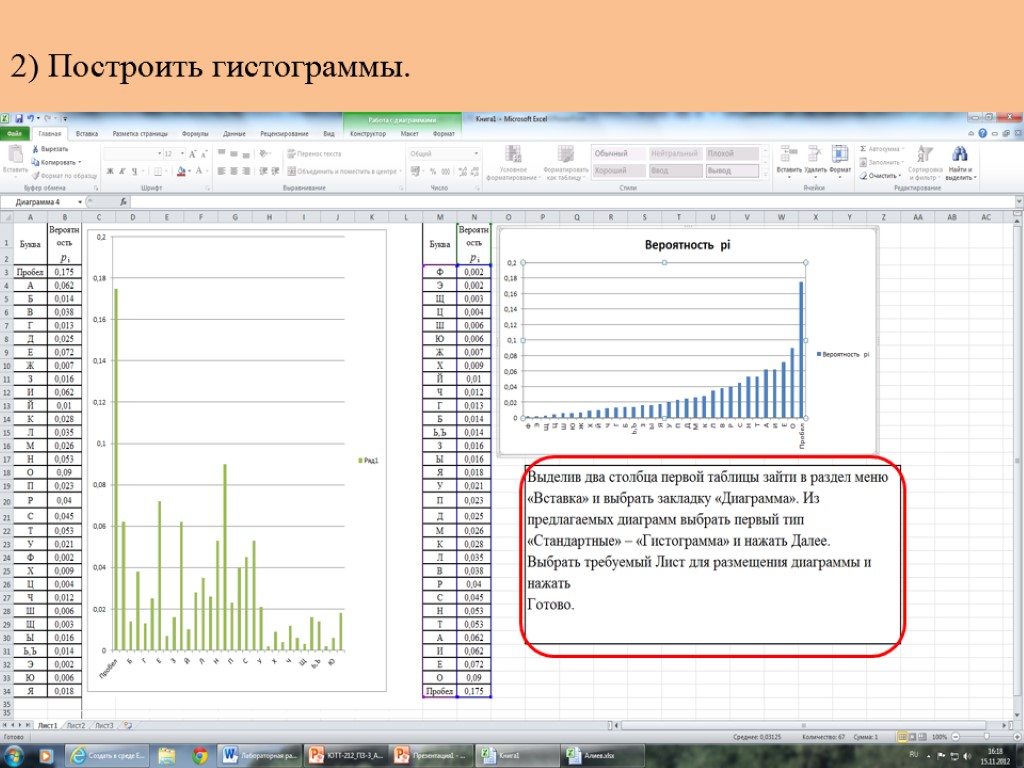Viewport: 1024px width, 768px height.
Task: Click Sort and Filter (Сортировка и фильтр)
Action: (x=923, y=163)
